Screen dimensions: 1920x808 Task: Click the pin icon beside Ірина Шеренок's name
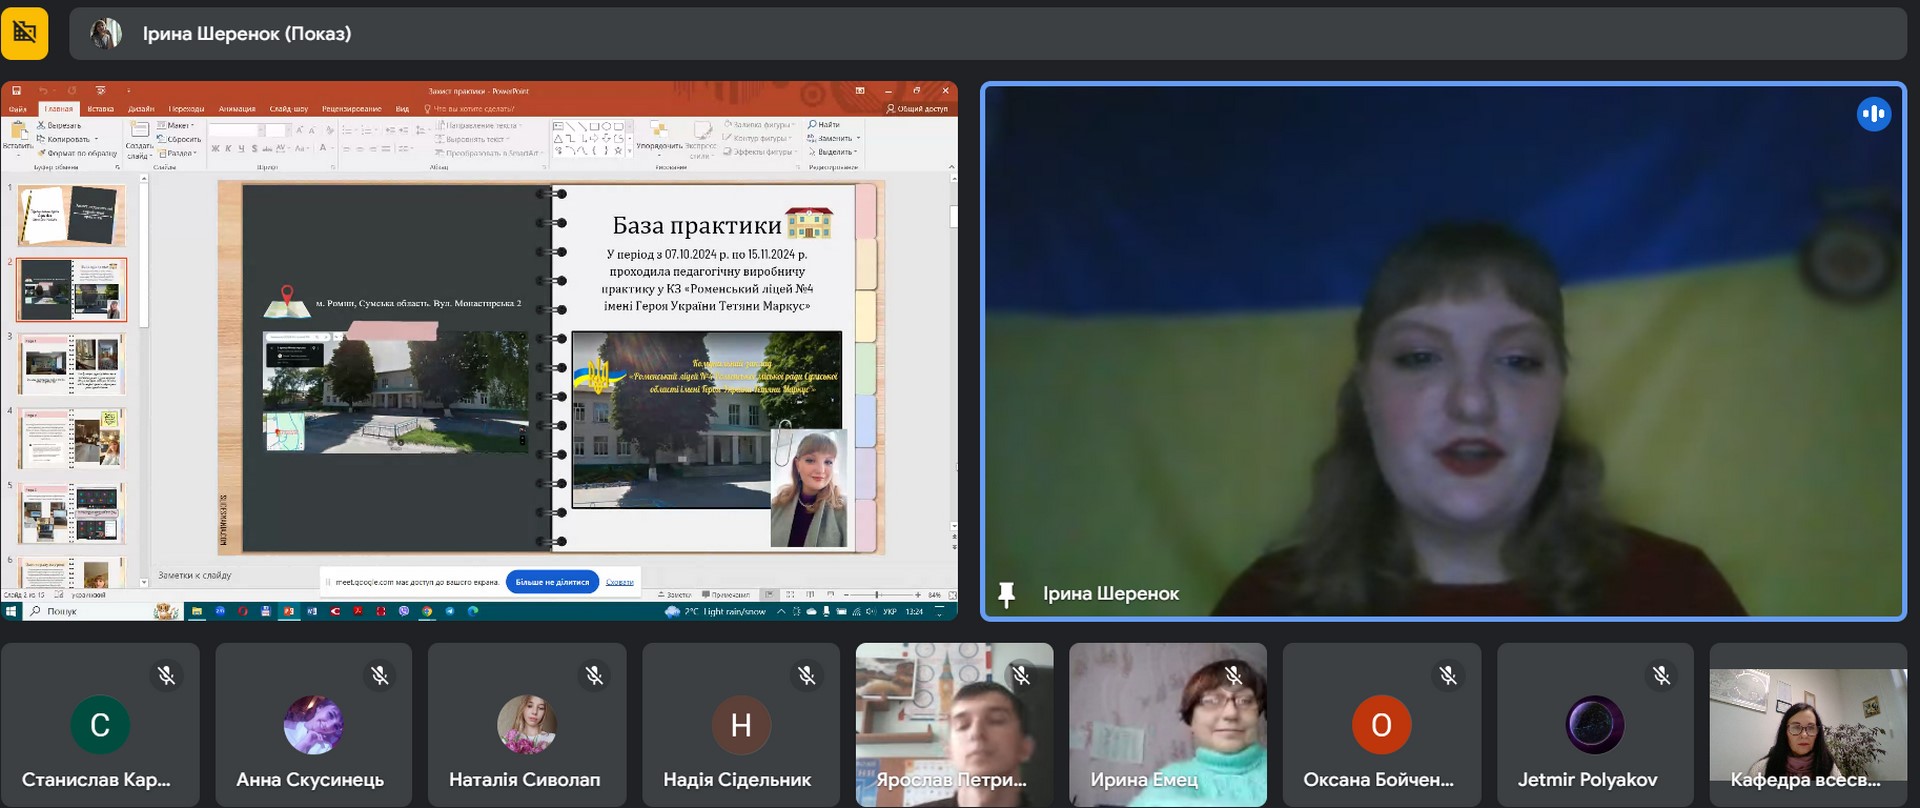coord(1007,595)
